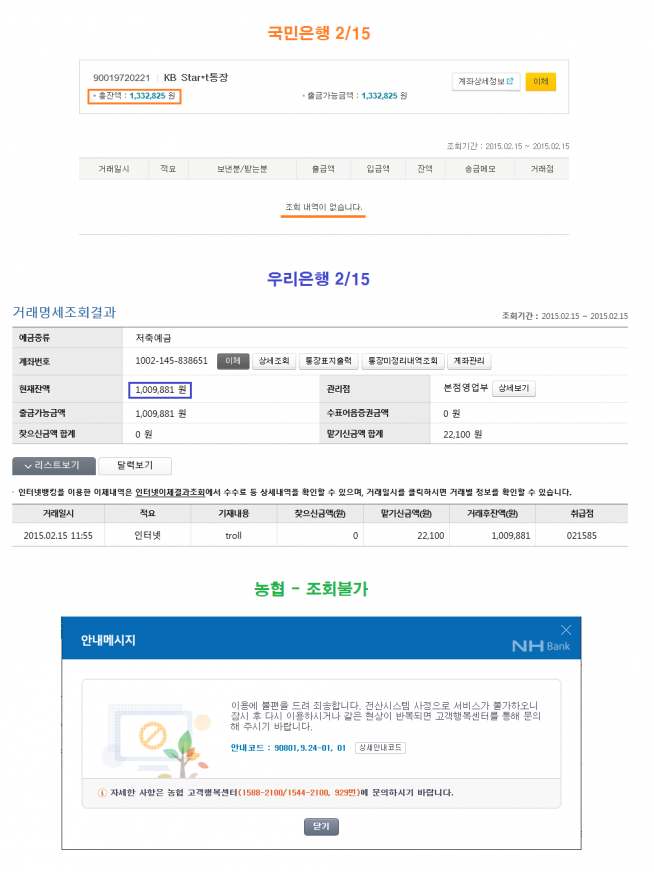654x872 pixels.
Task: Click the yellow 이체 button for KB account
Action: [540, 81]
